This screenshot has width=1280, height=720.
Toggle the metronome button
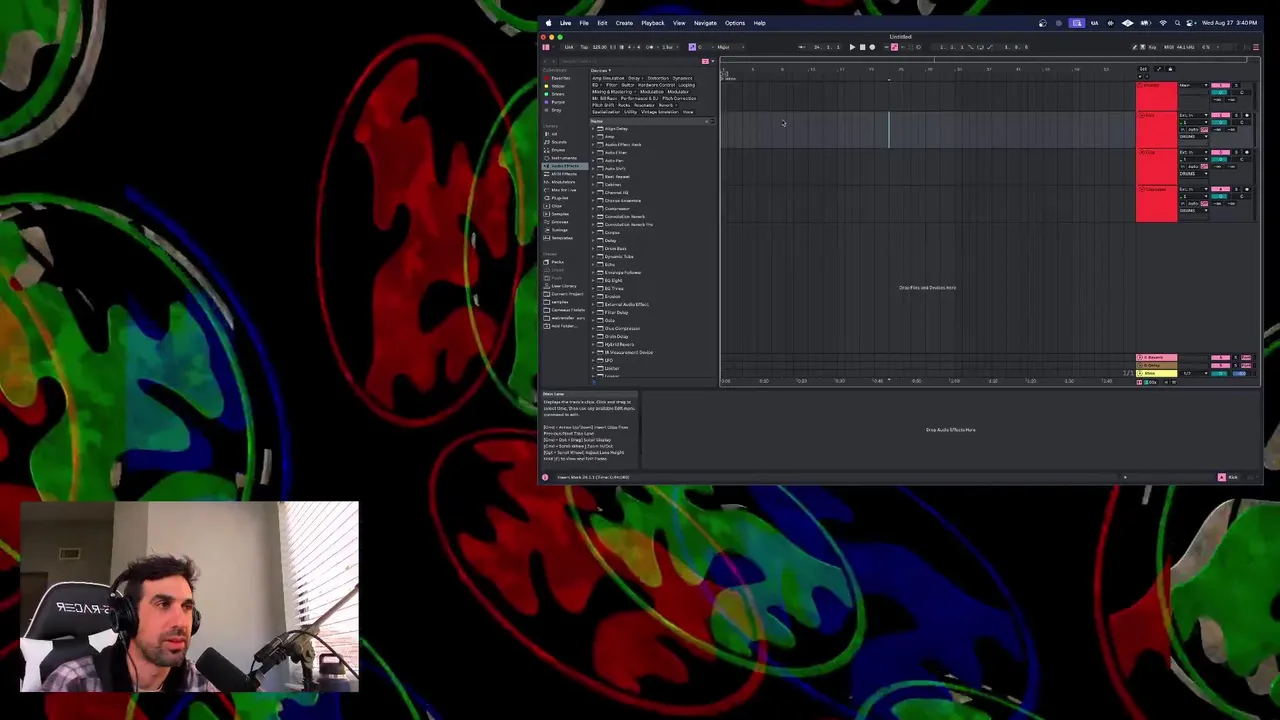click(x=651, y=47)
